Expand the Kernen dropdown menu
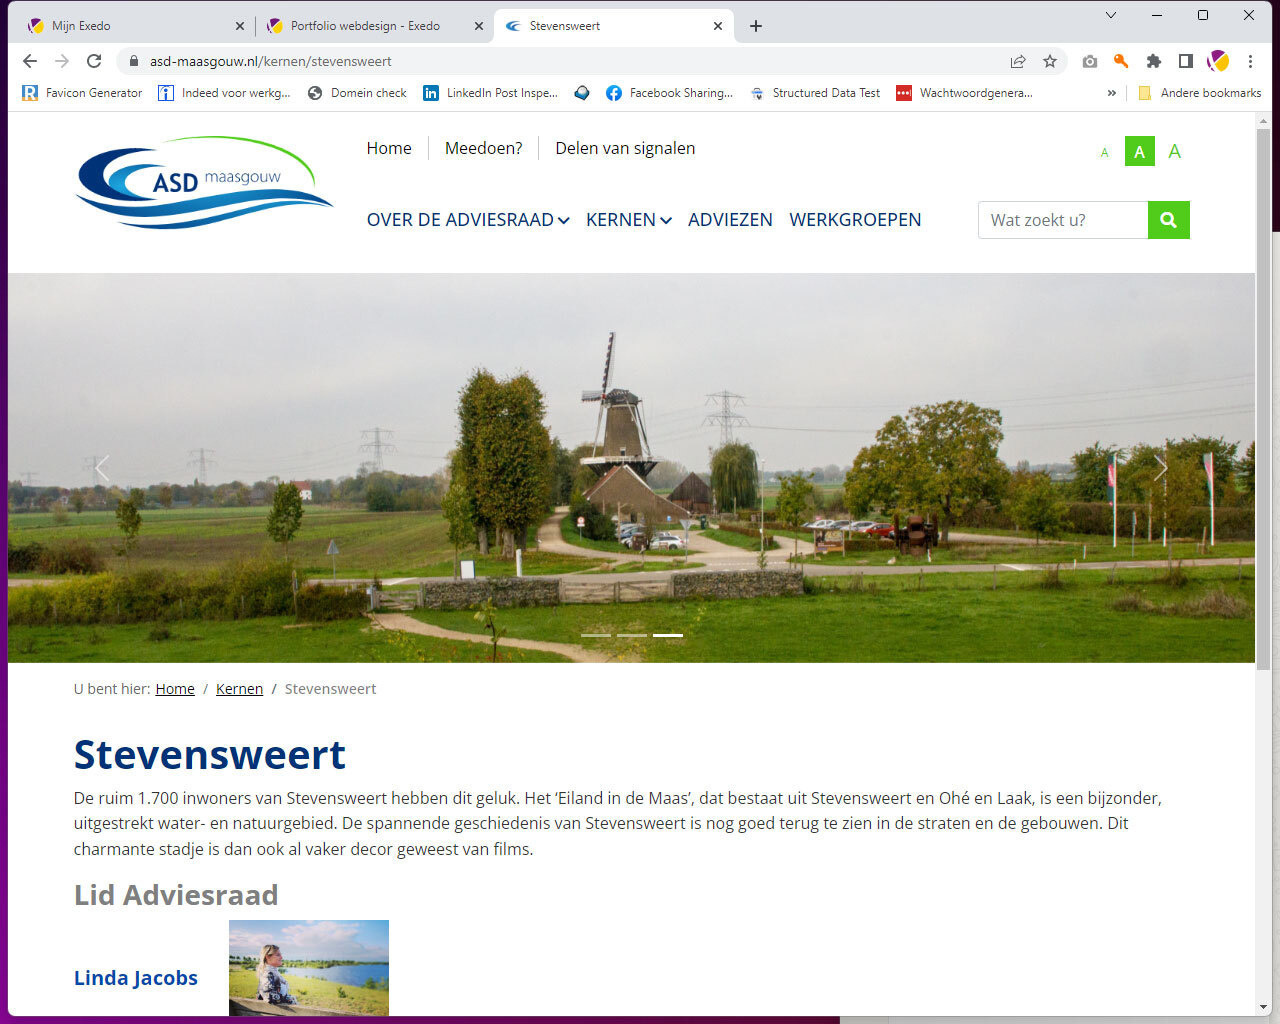The height and width of the screenshot is (1024, 1280). point(628,220)
